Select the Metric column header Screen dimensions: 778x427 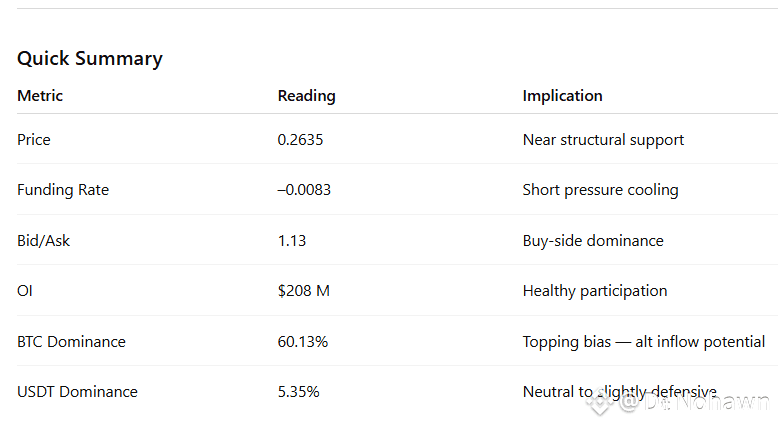click(x=40, y=96)
